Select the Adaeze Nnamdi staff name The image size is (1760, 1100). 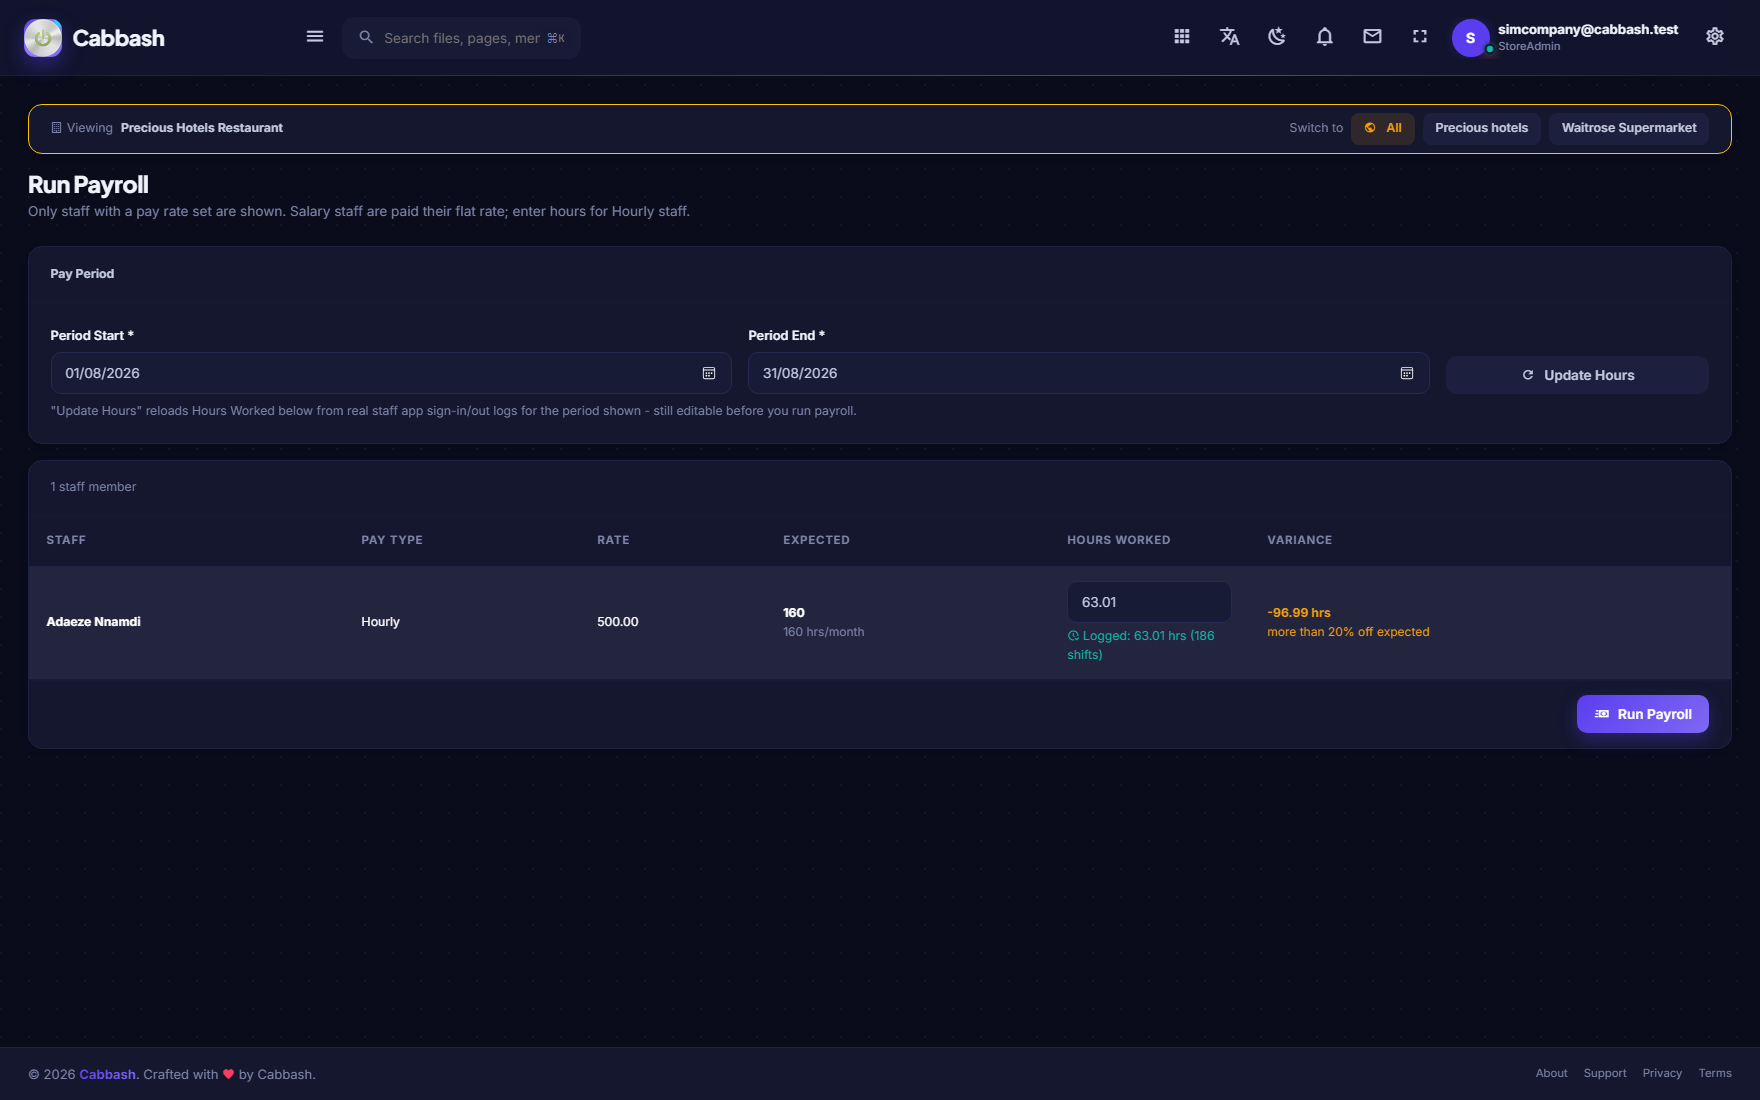click(x=94, y=622)
